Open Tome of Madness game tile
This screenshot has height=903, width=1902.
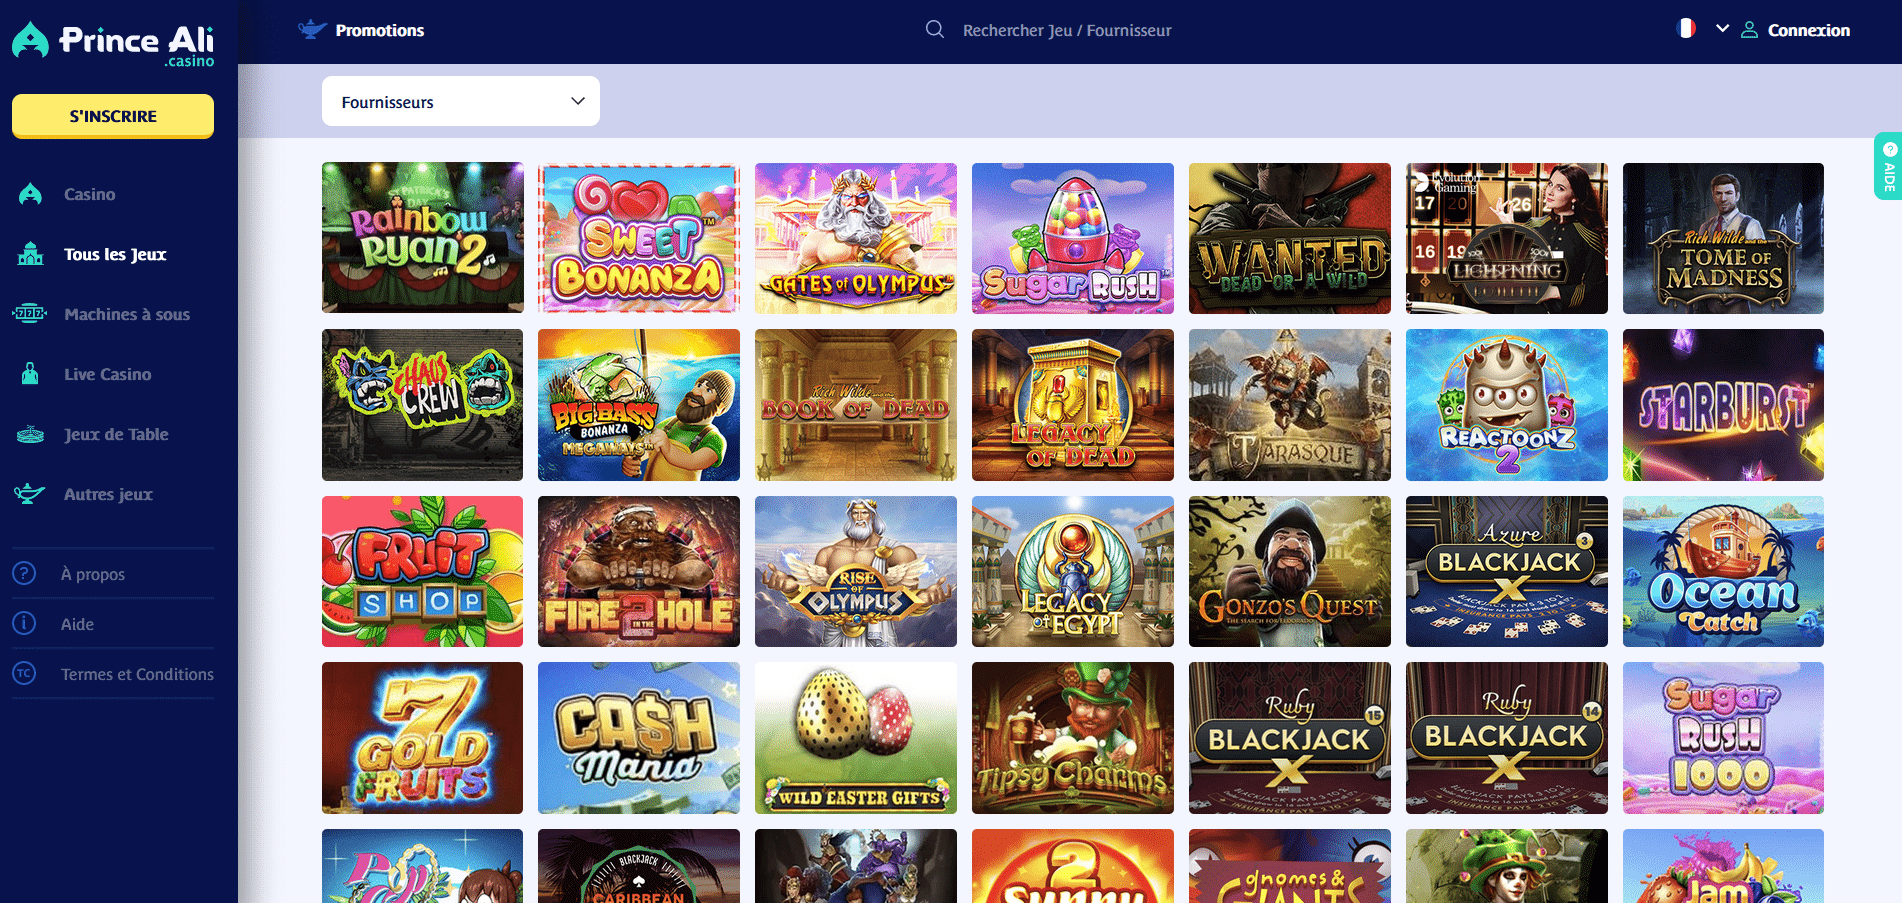[x=1723, y=238]
